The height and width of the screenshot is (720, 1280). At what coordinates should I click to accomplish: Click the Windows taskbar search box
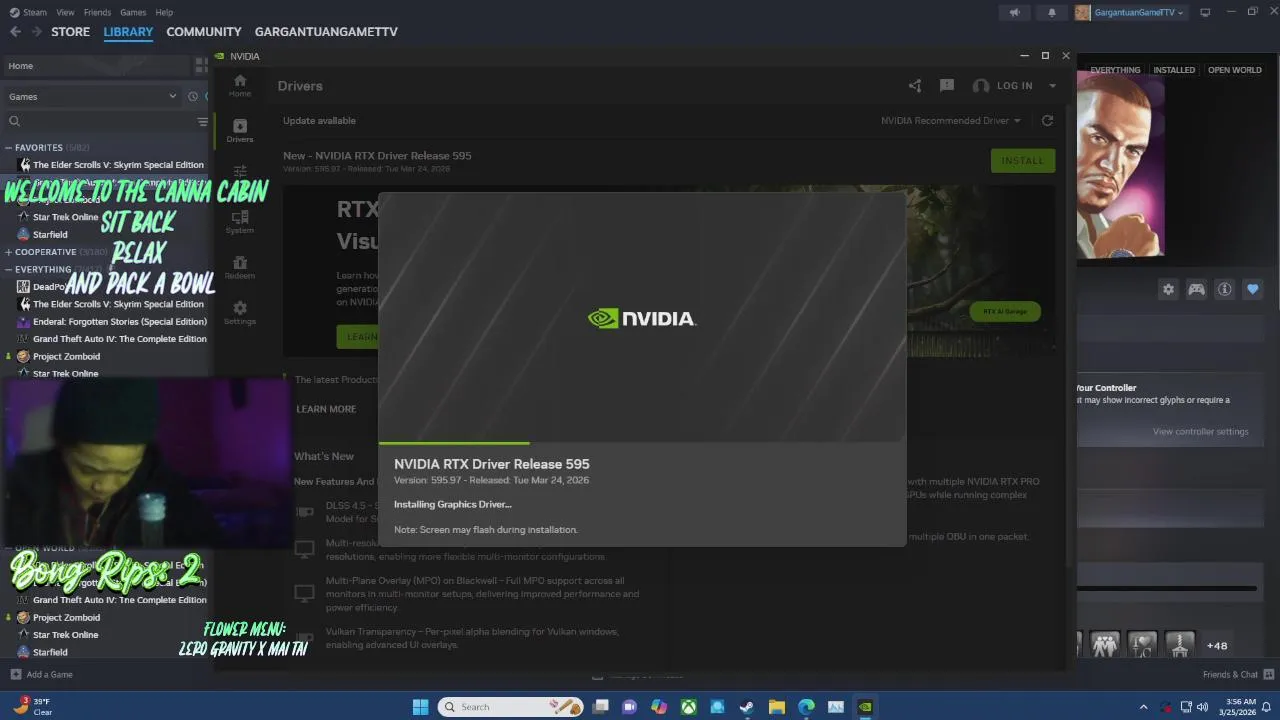510,707
